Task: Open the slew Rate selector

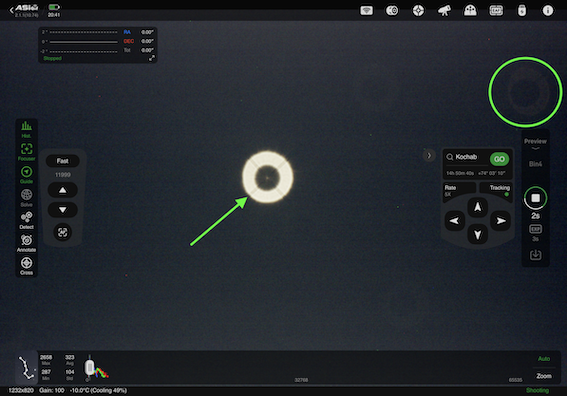Action: pyautogui.click(x=459, y=191)
